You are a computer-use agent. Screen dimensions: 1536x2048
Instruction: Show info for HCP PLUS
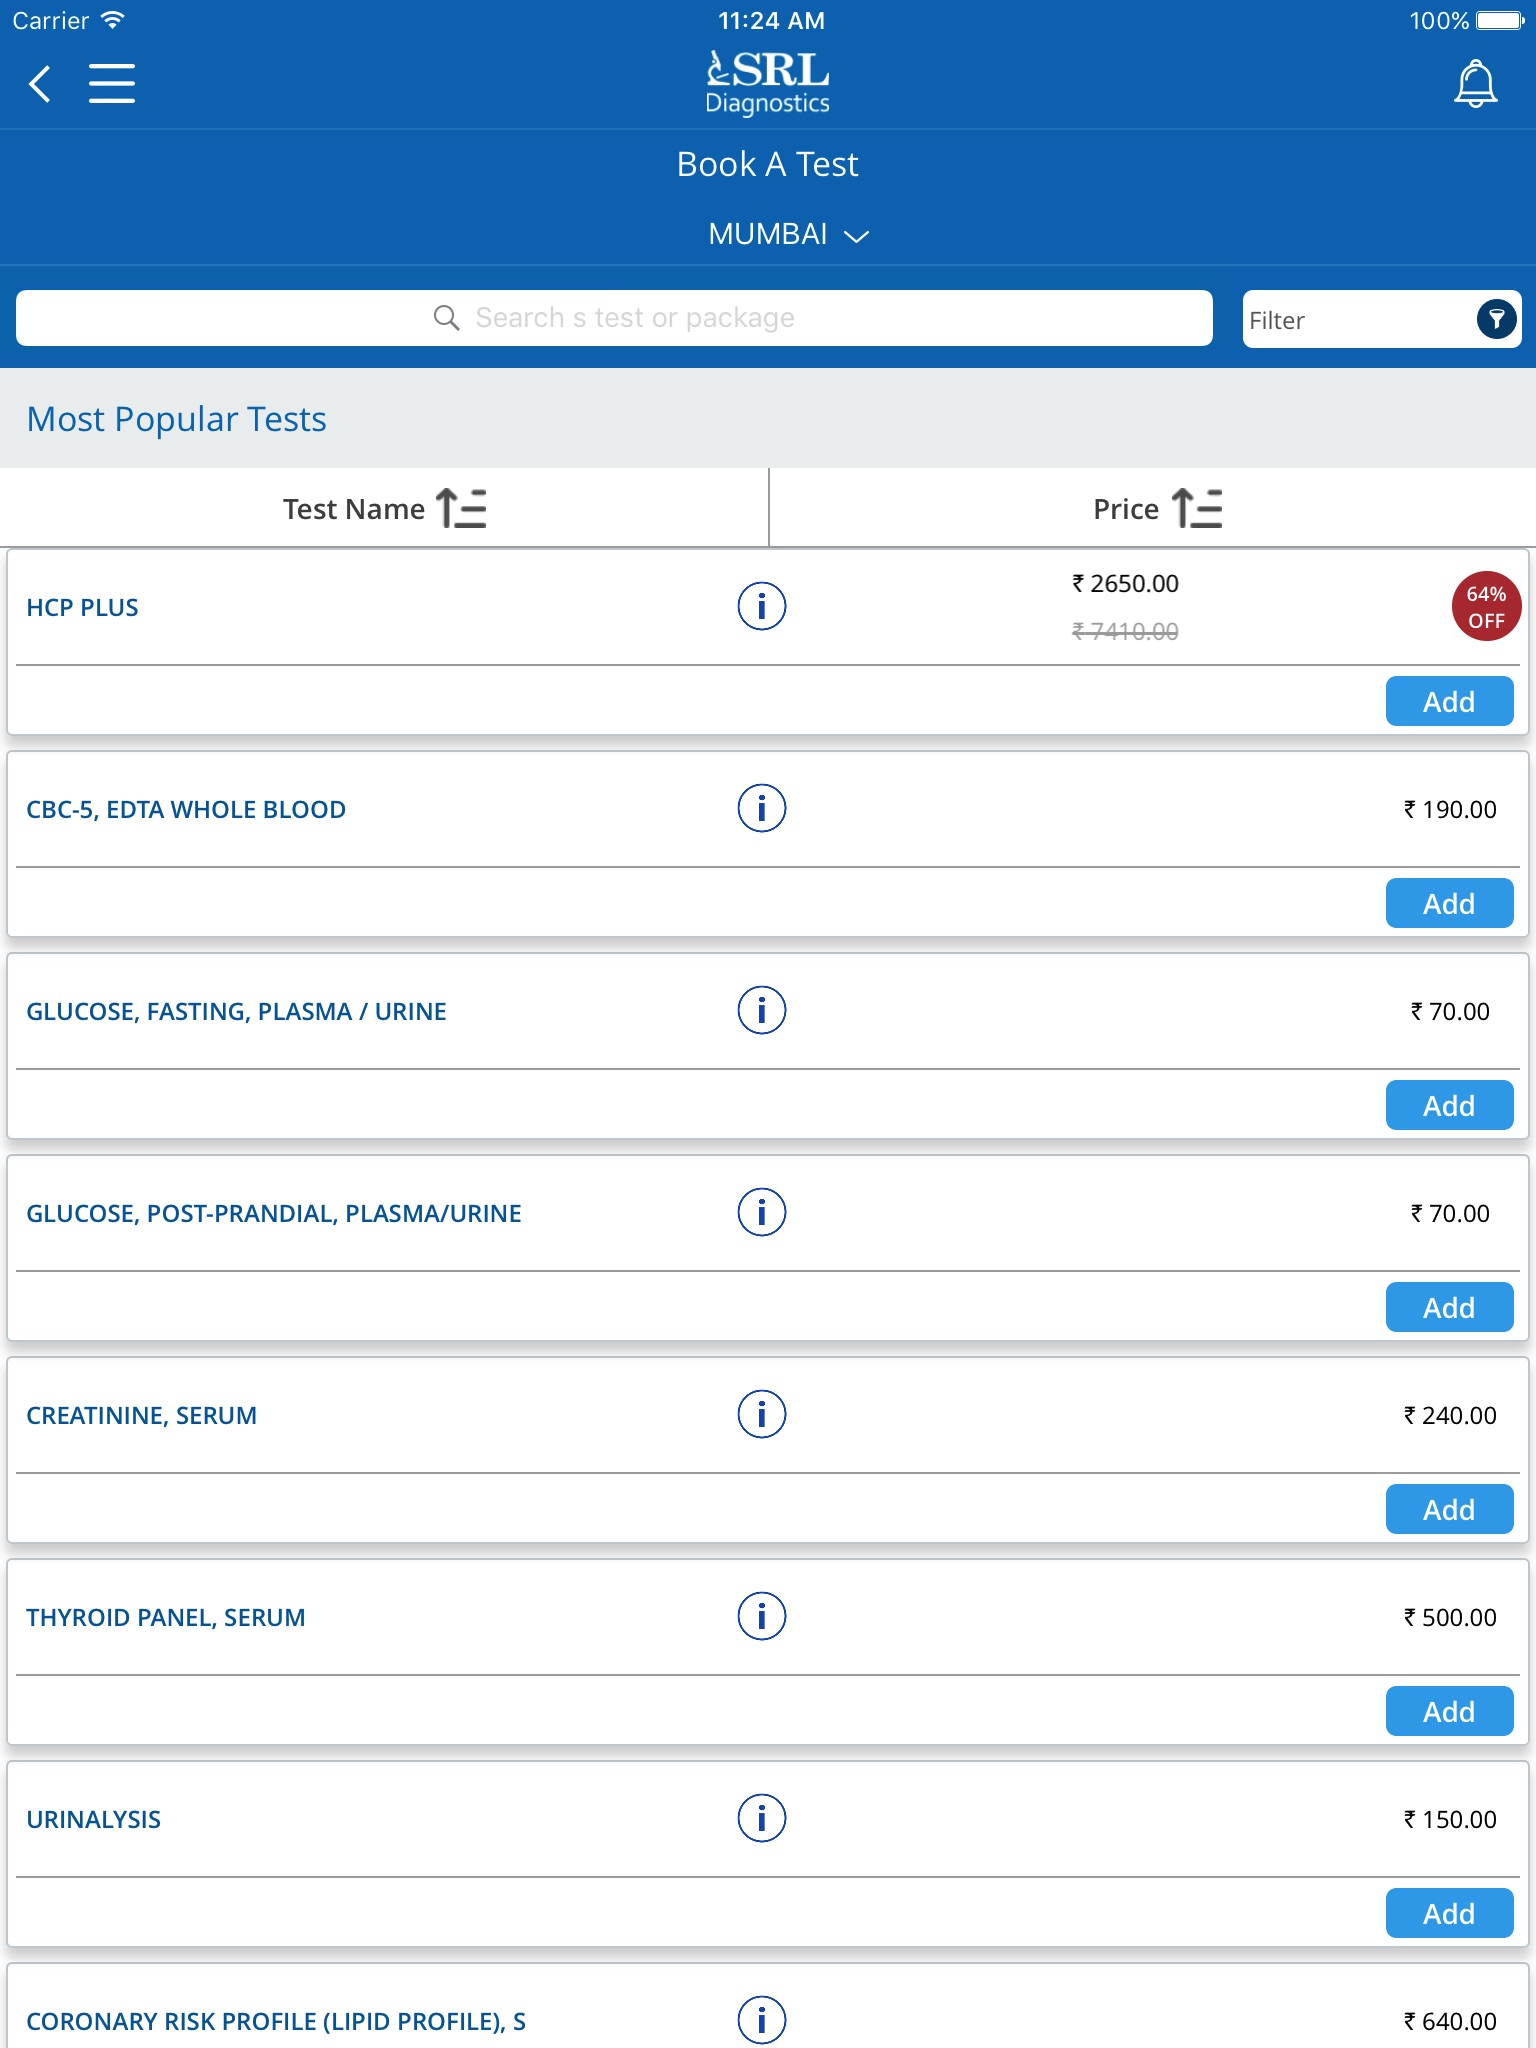coord(762,606)
